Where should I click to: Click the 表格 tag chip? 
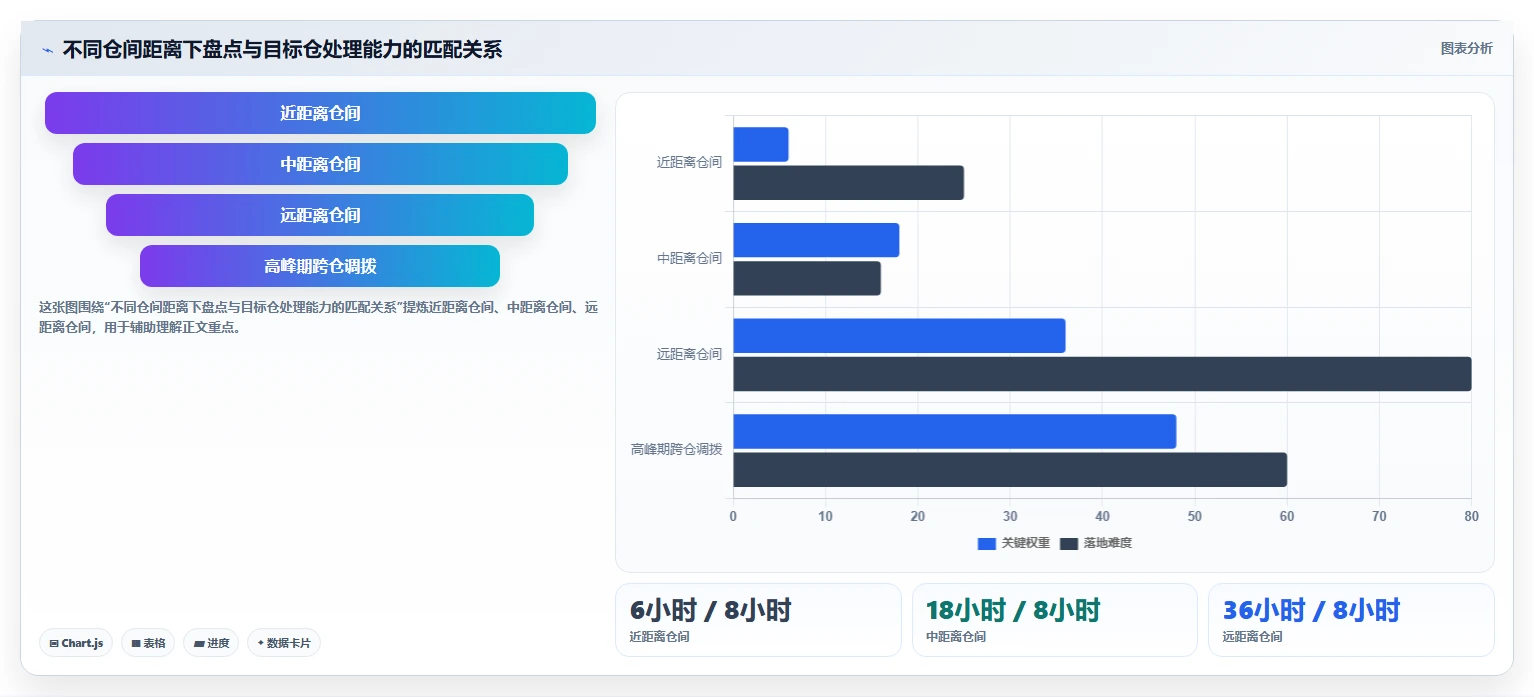pyautogui.click(x=148, y=643)
